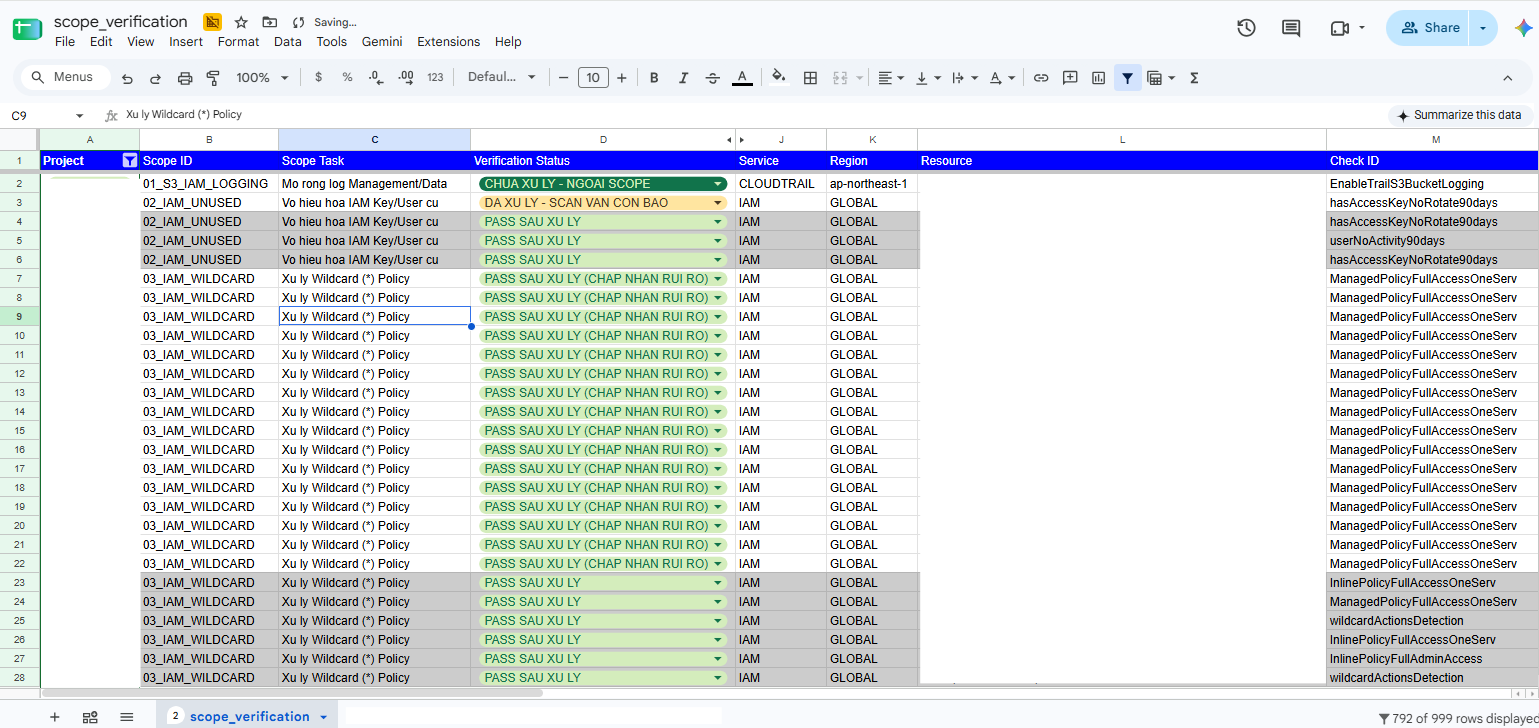Select cell 01_S3_IAM_LOGGING
The width and height of the screenshot is (1539, 728).
point(209,184)
